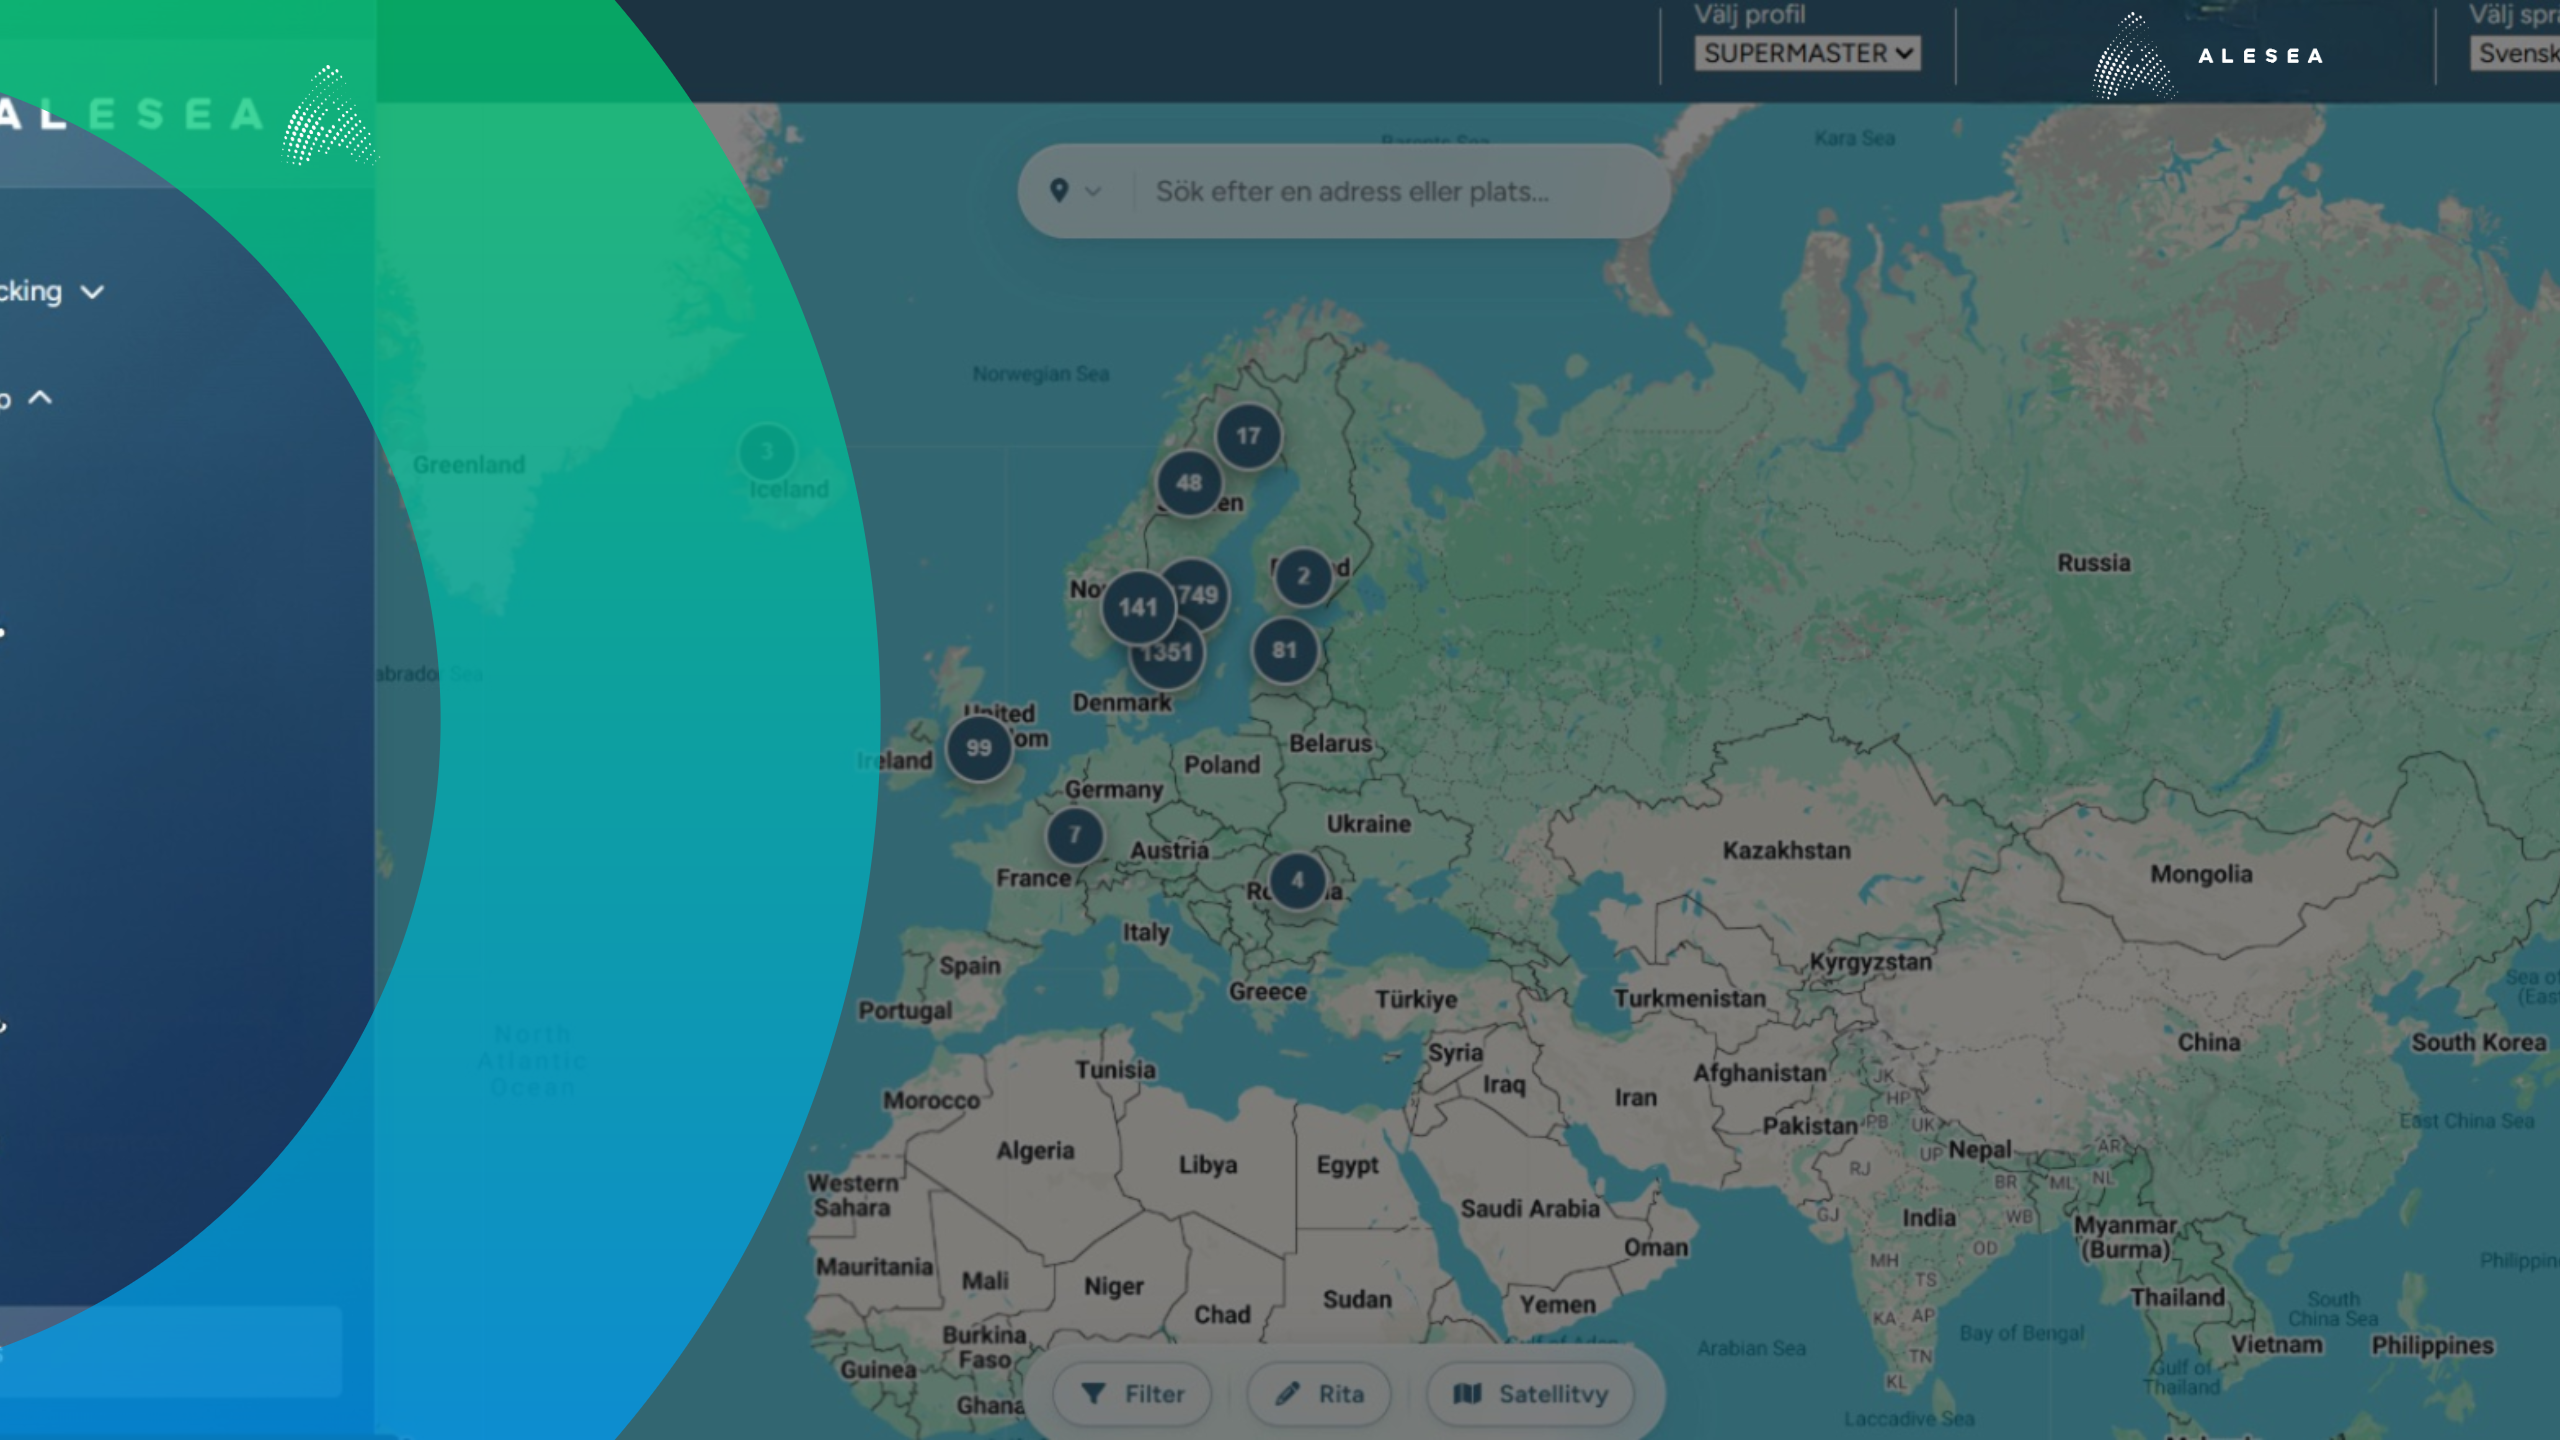Click the Türkiye label on the map

(1416, 999)
